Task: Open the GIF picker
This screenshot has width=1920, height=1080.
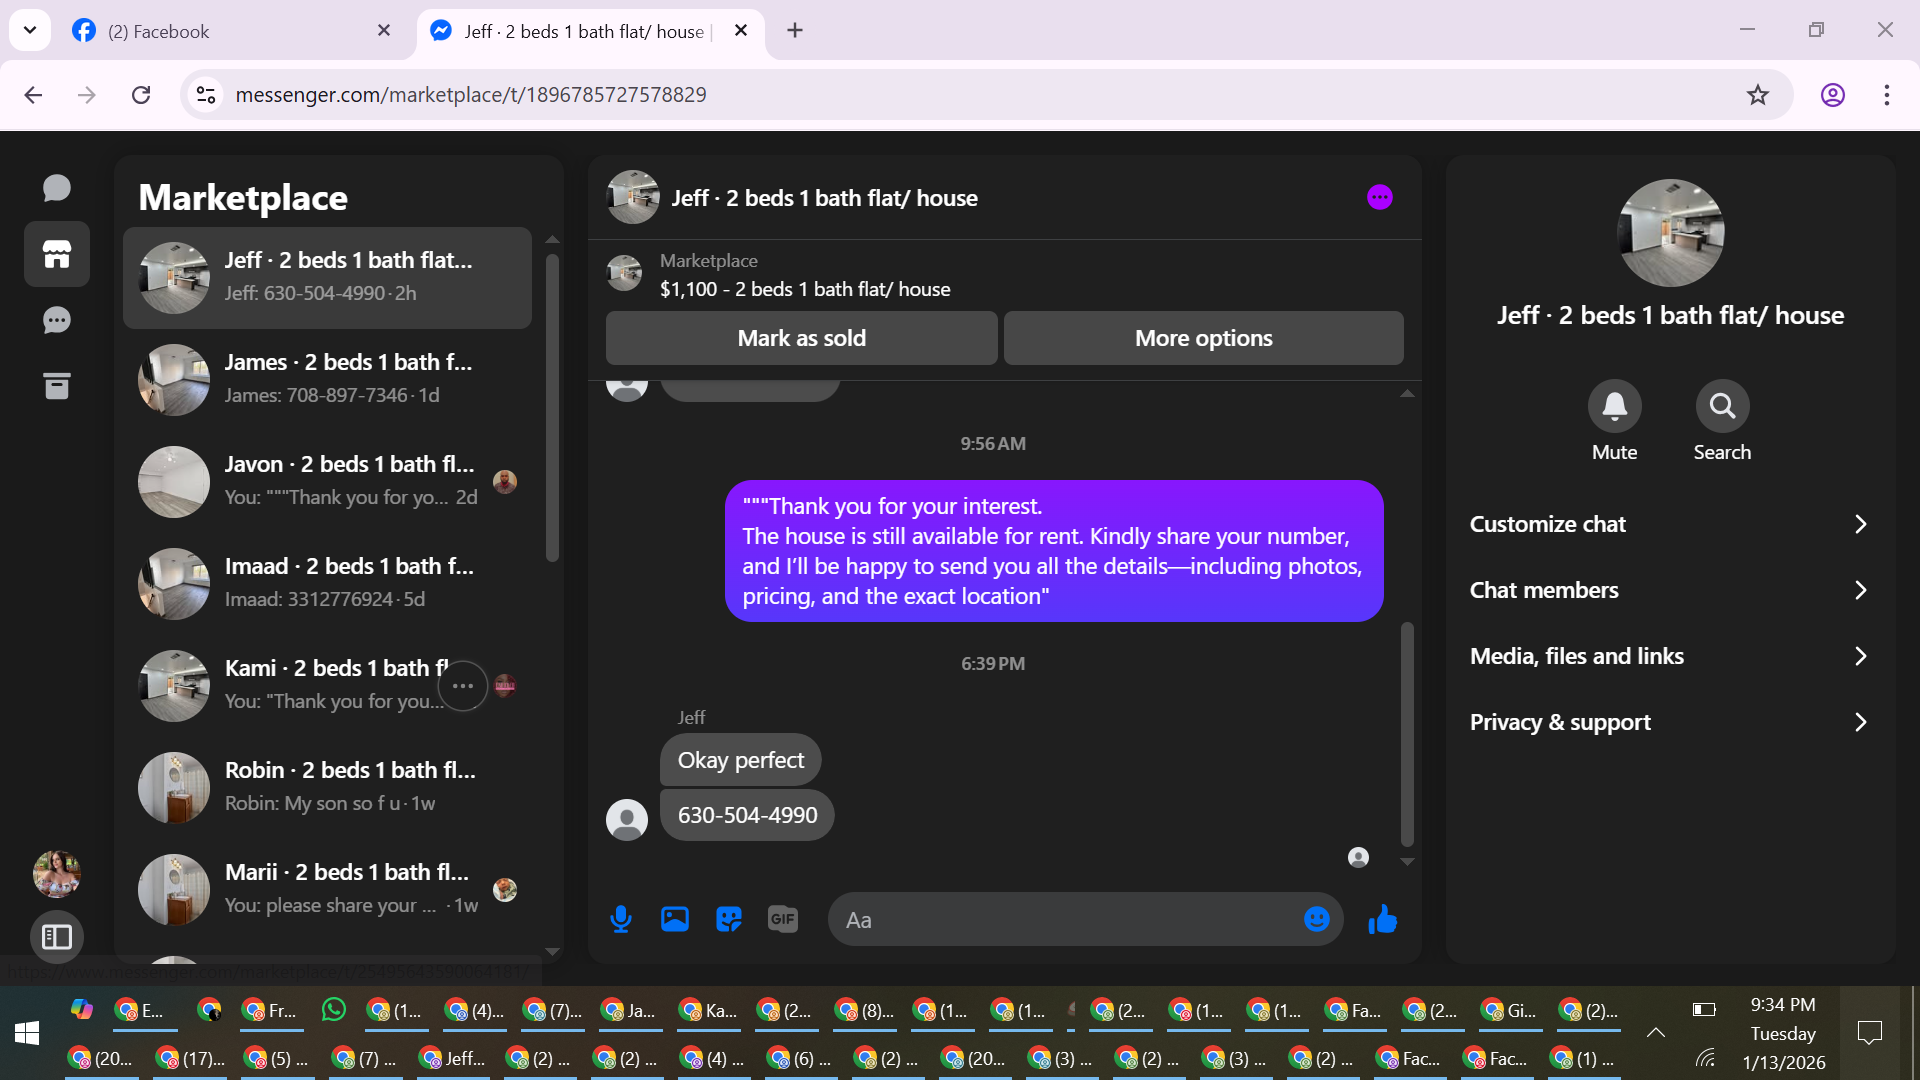Action: [783, 919]
